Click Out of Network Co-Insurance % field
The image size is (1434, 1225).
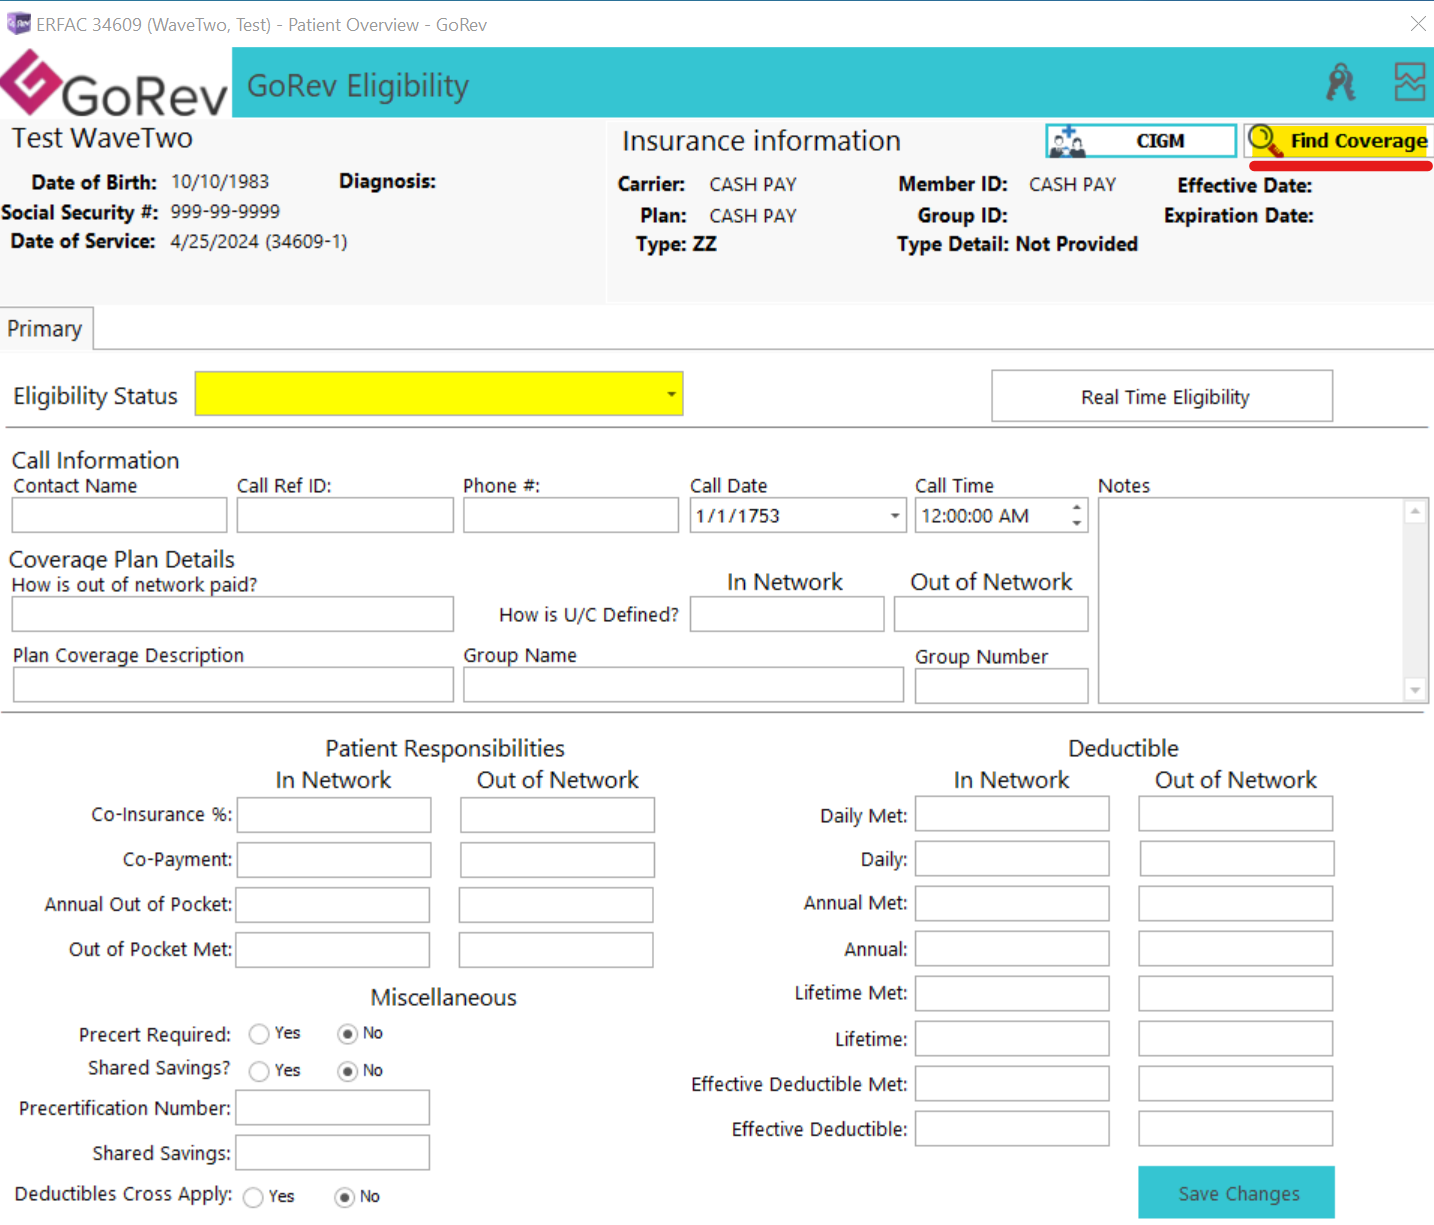(x=557, y=815)
